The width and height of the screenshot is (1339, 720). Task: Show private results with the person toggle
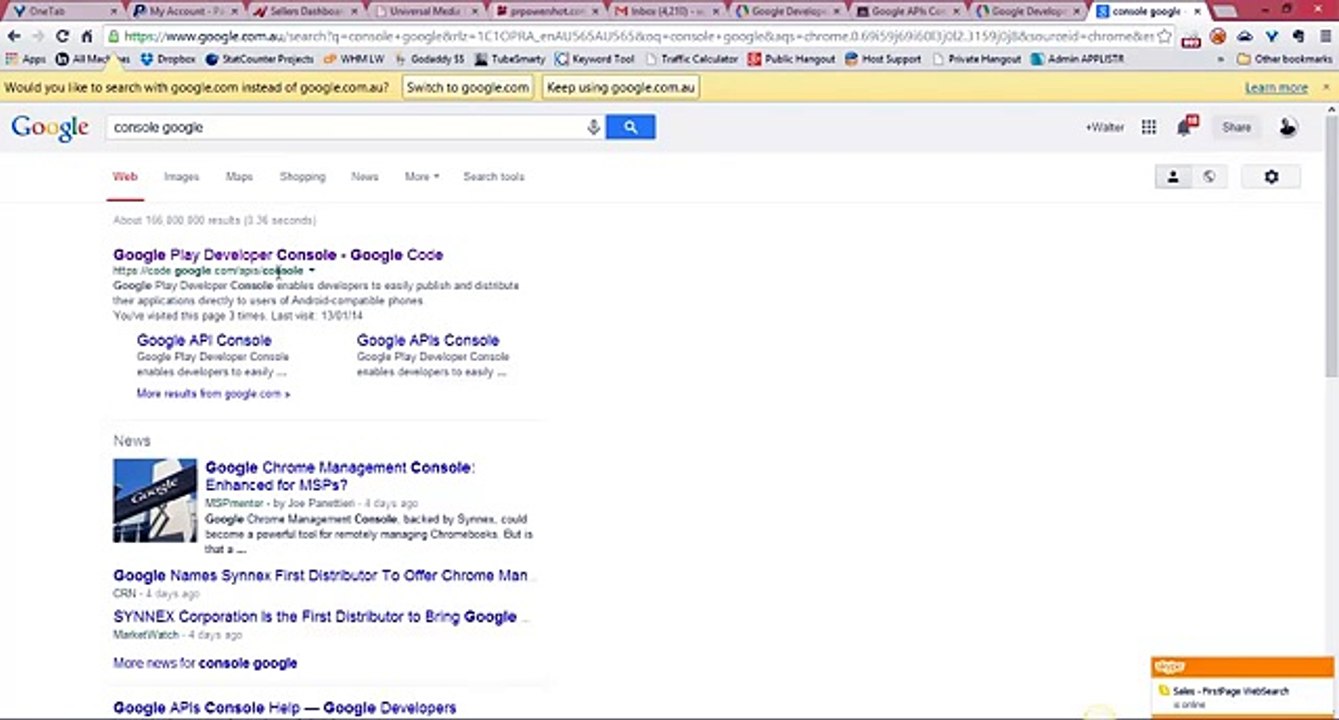pos(1173,177)
